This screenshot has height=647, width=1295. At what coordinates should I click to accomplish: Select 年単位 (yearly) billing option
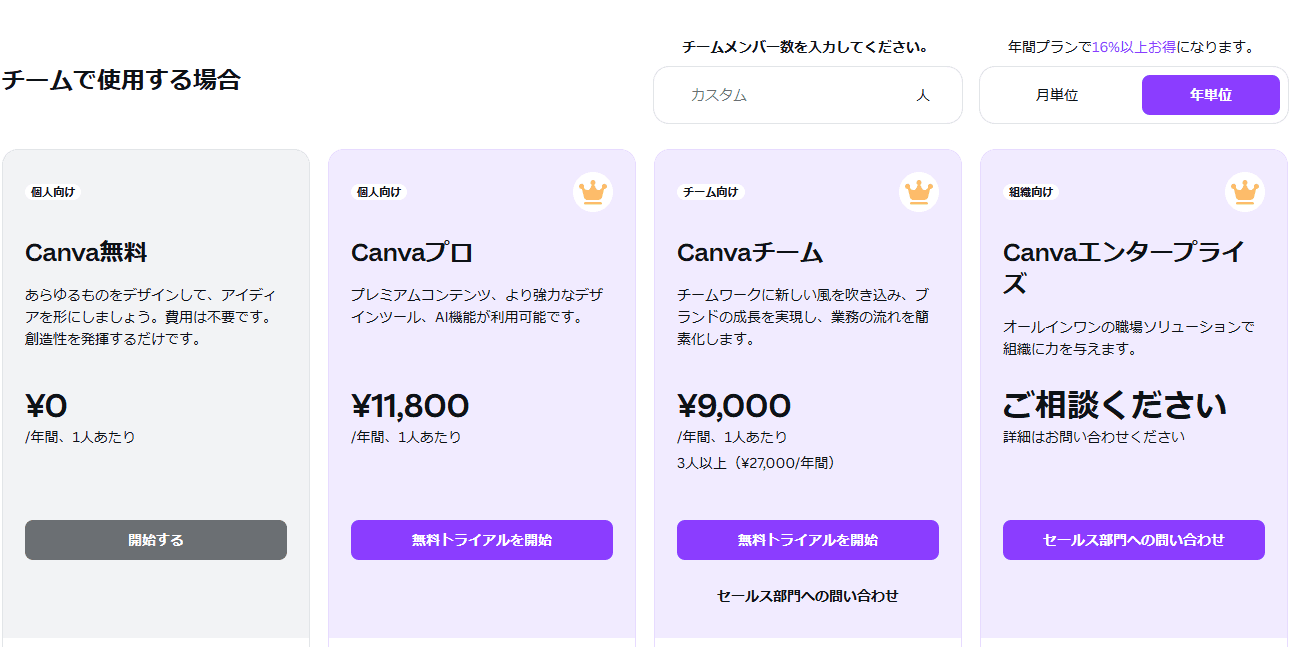(1210, 95)
